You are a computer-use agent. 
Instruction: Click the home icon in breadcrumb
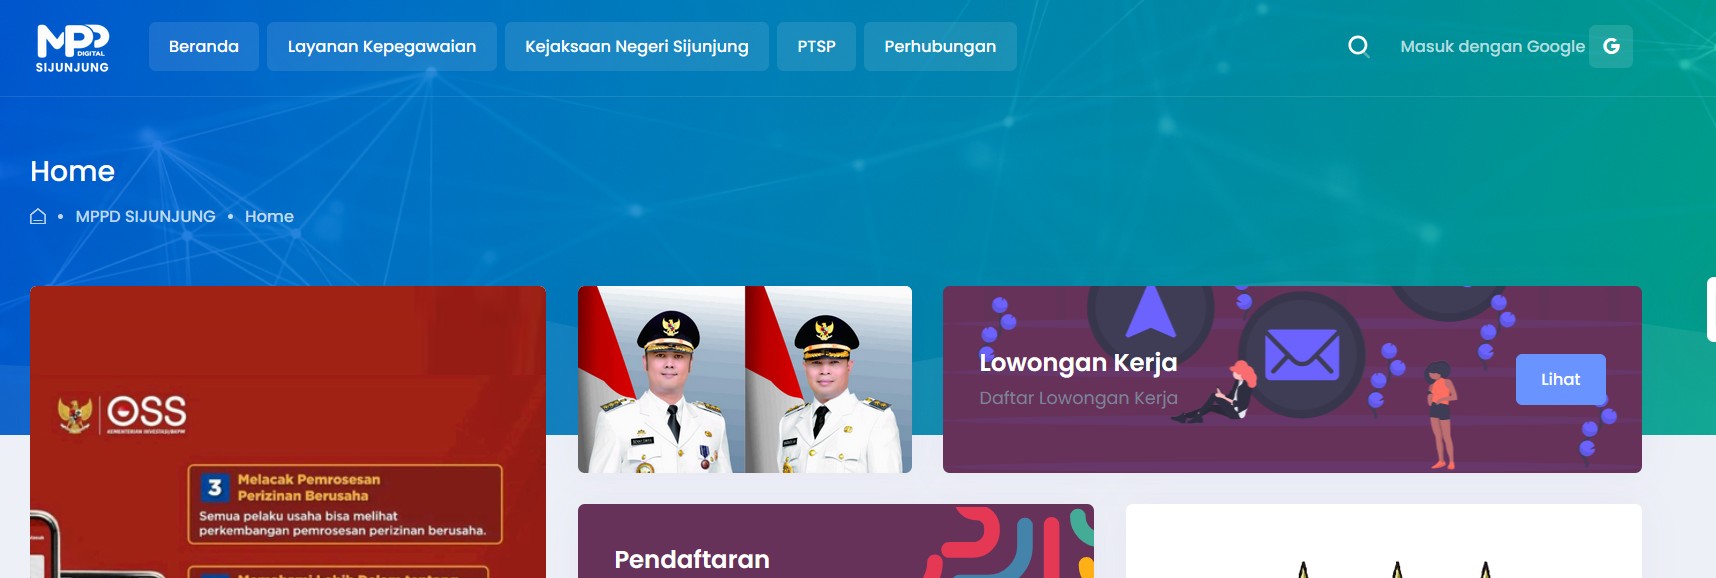coord(38,216)
